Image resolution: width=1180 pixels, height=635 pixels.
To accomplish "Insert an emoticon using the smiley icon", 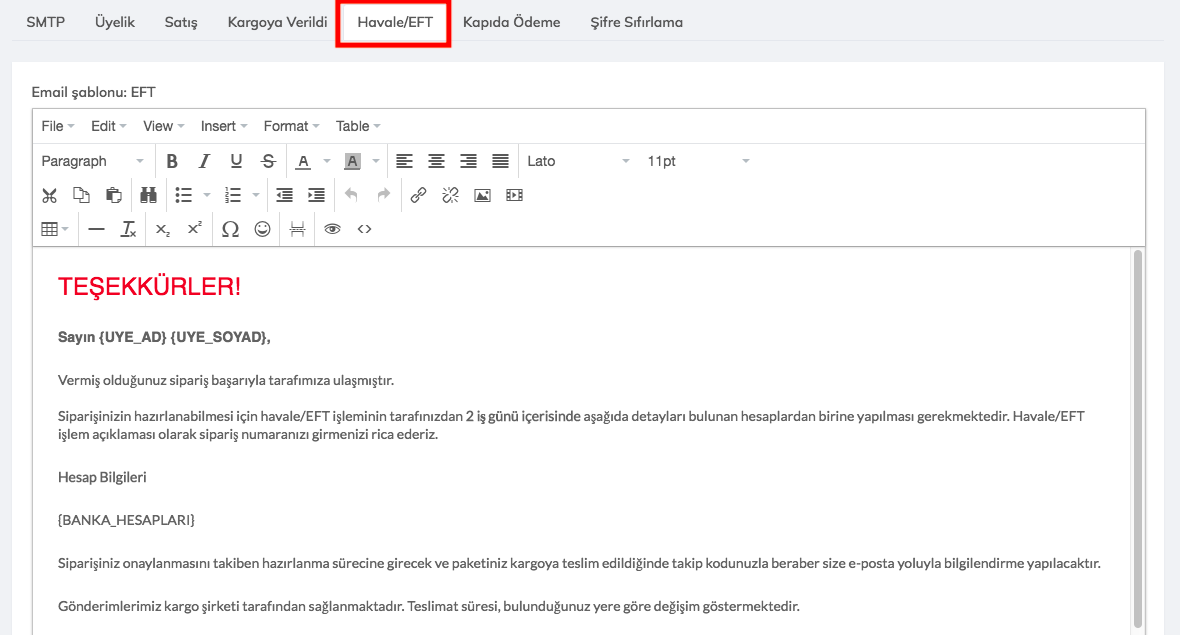I will (x=262, y=229).
